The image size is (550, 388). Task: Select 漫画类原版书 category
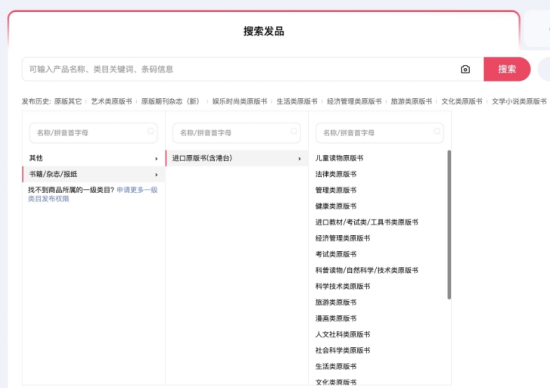pos(336,318)
